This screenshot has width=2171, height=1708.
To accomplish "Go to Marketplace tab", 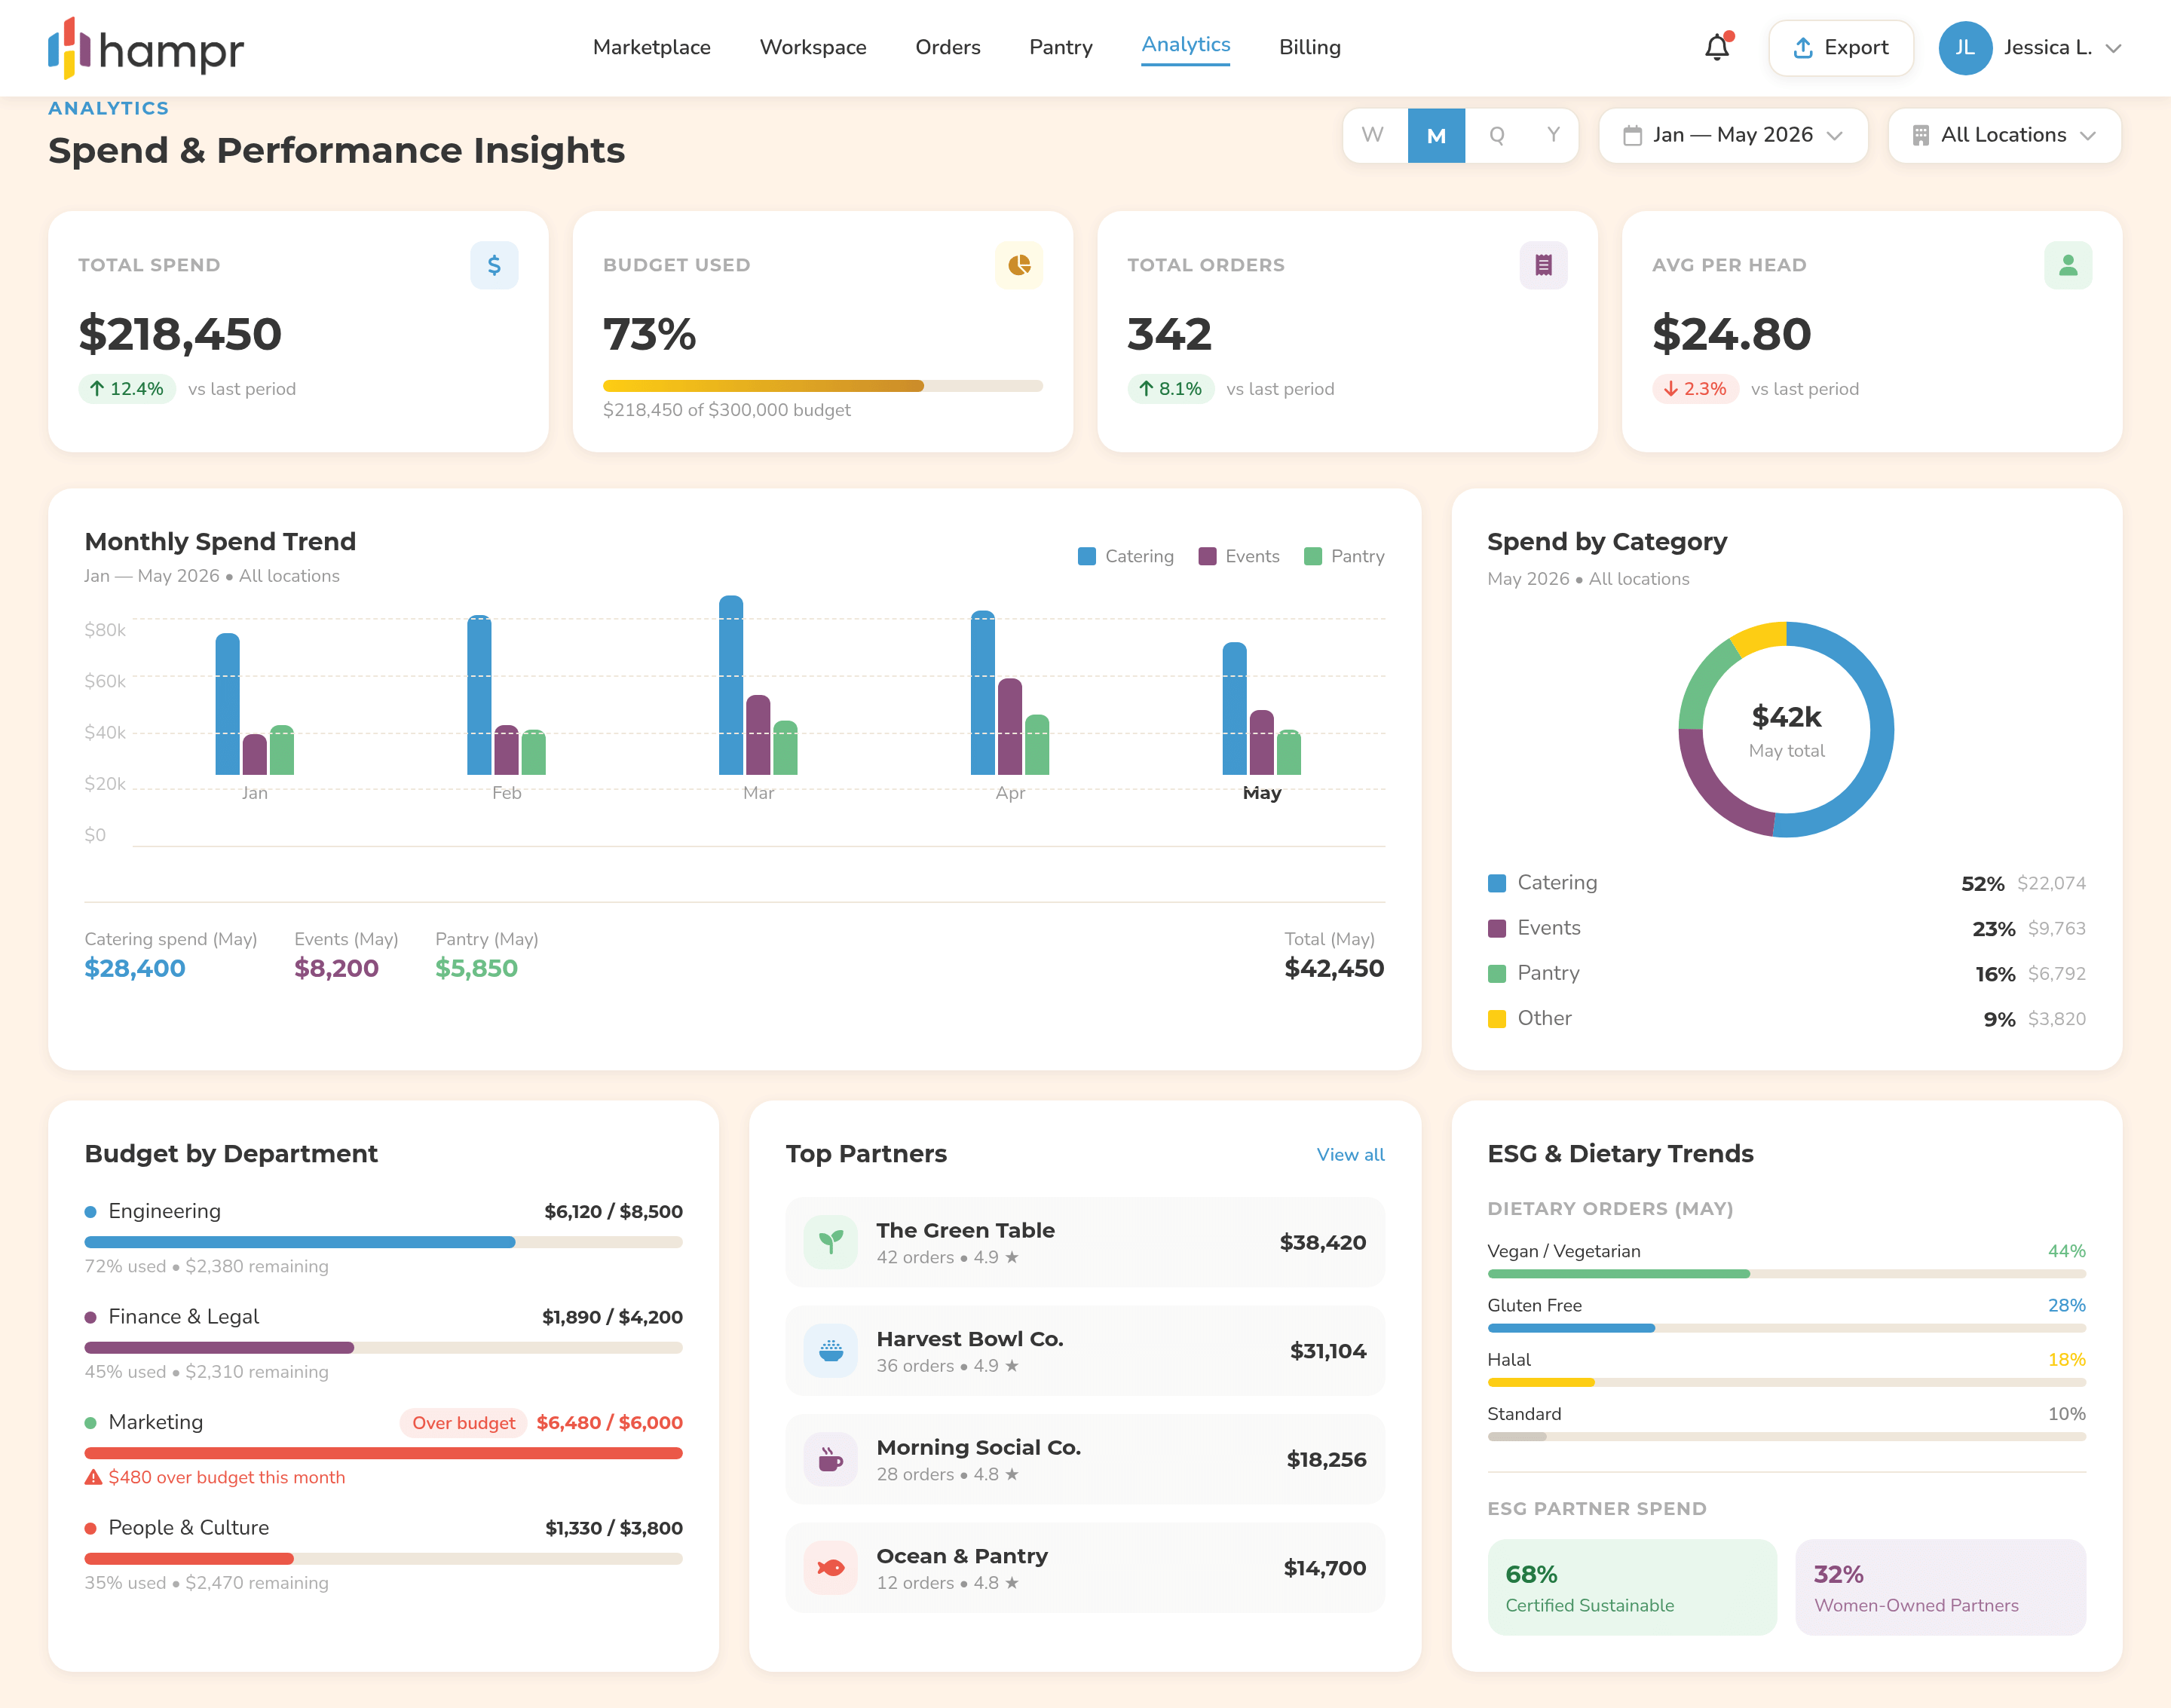I will pyautogui.click(x=651, y=47).
